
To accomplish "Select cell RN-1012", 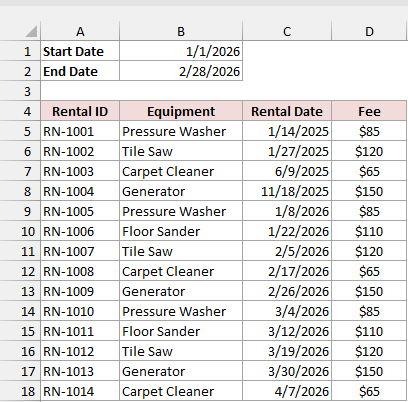I will tap(80, 351).
